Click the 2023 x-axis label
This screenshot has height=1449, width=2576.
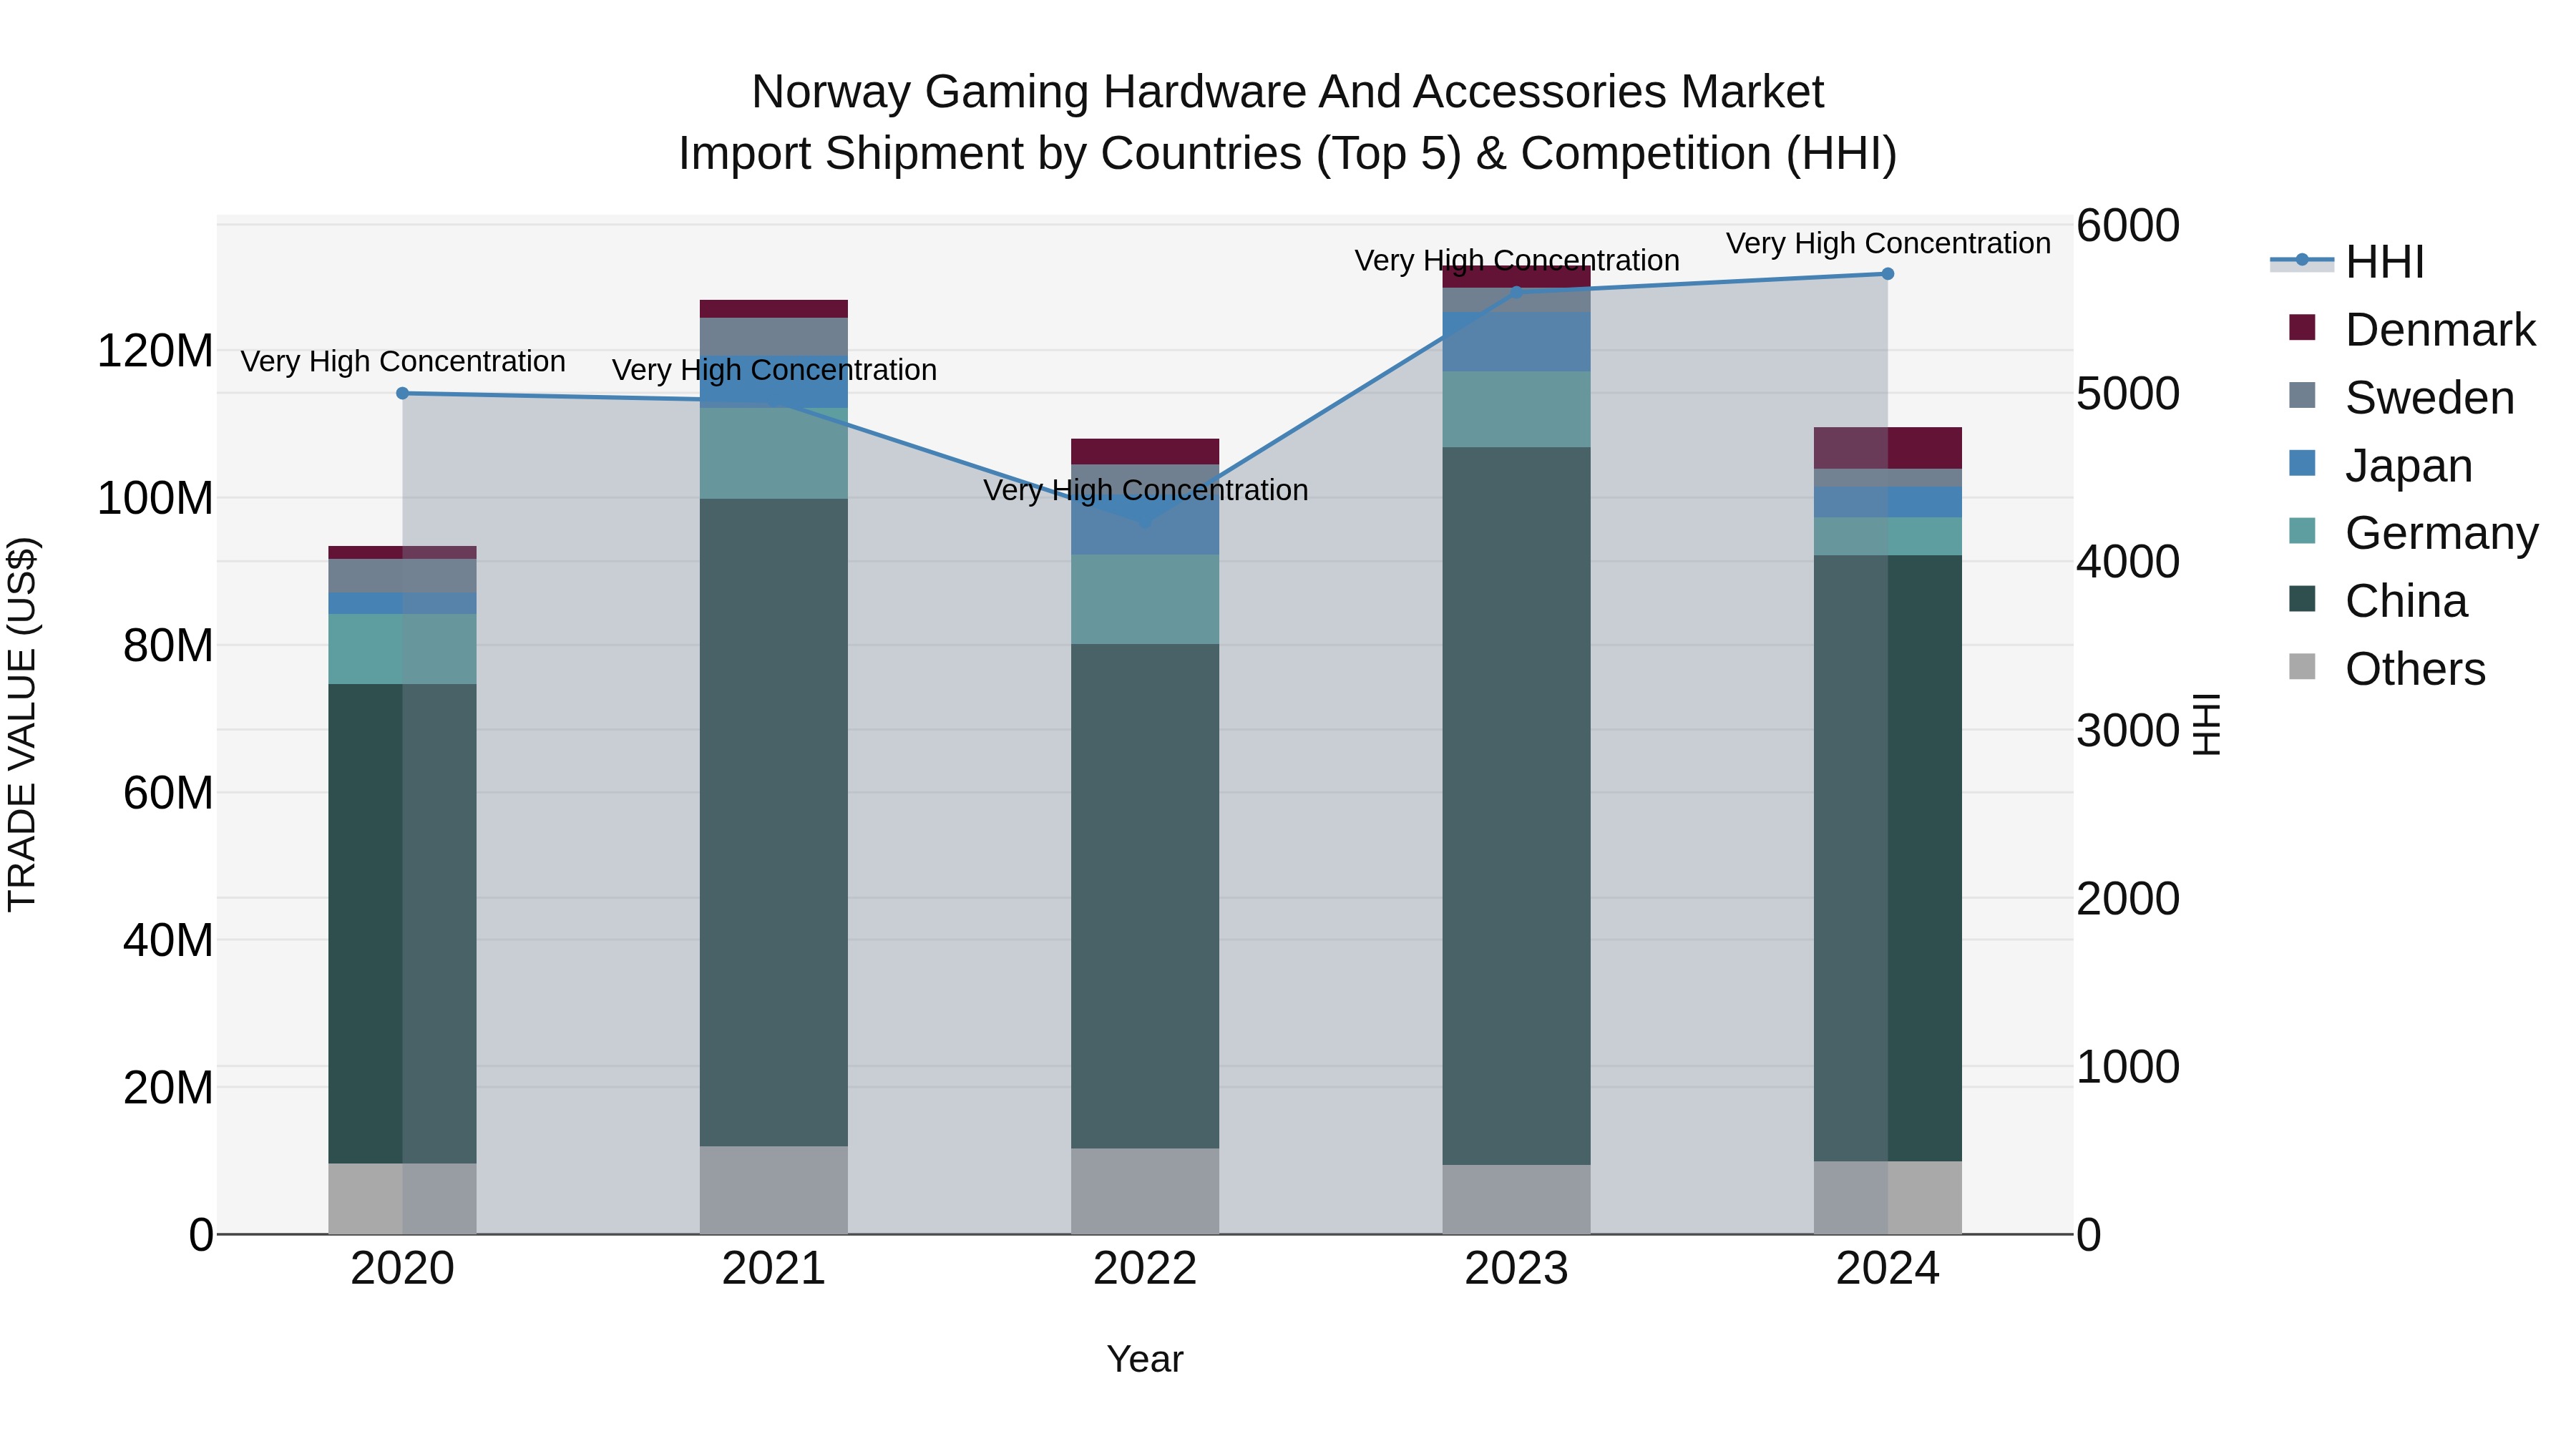point(1516,1269)
